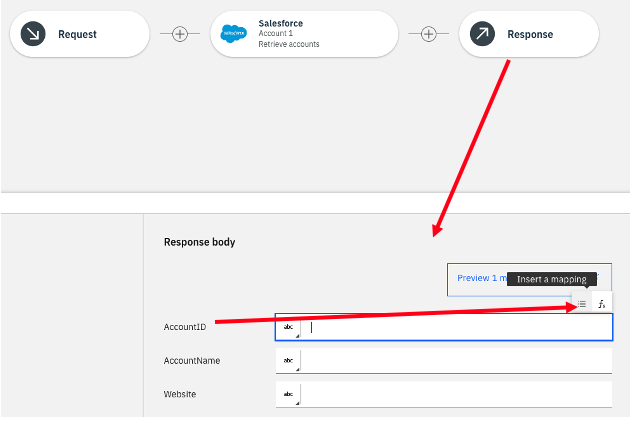The height and width of the screenshot is (424, 633).
Task: Click the Response body heading
Action: (x=199, y=242)
